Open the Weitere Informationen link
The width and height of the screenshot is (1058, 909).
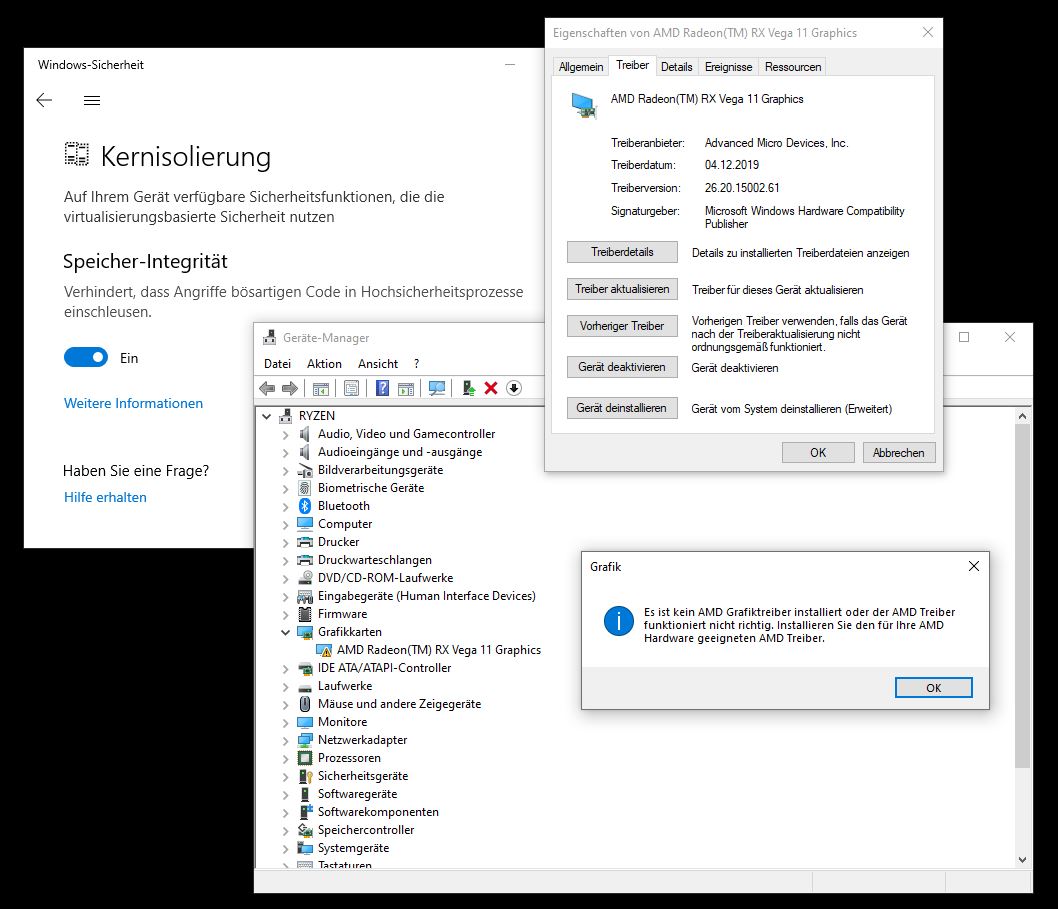[133, 403]
